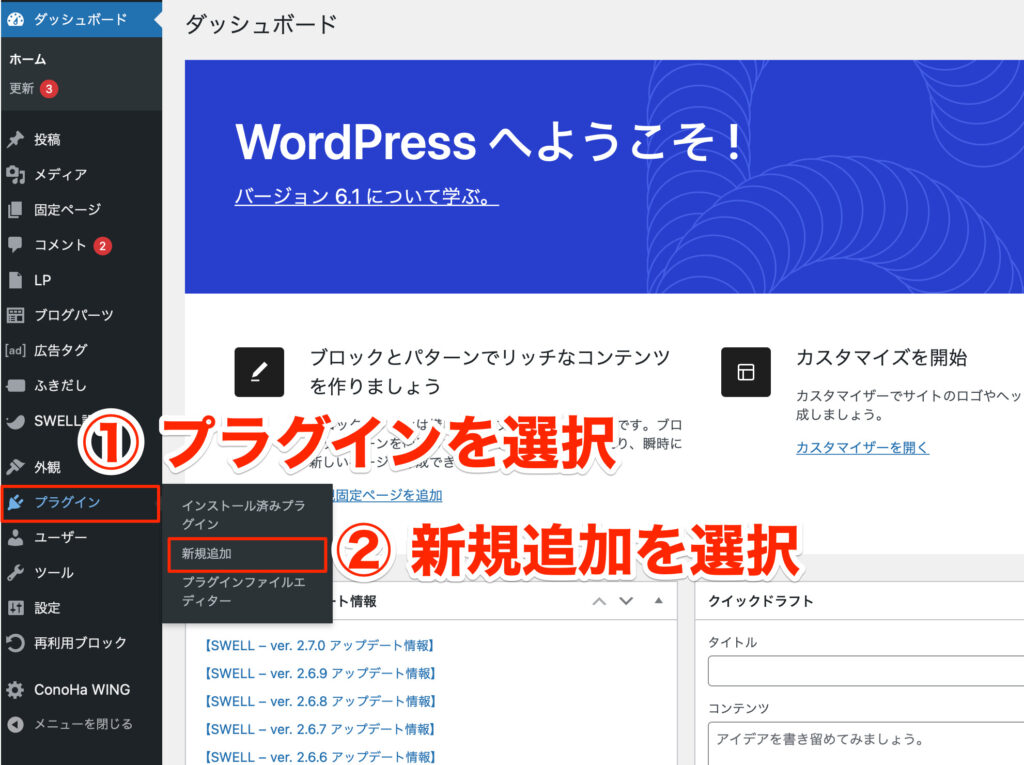This screenshot has height=765, width=1024.
Task: Click the コメント count badge showing 2
Action: 103,246
